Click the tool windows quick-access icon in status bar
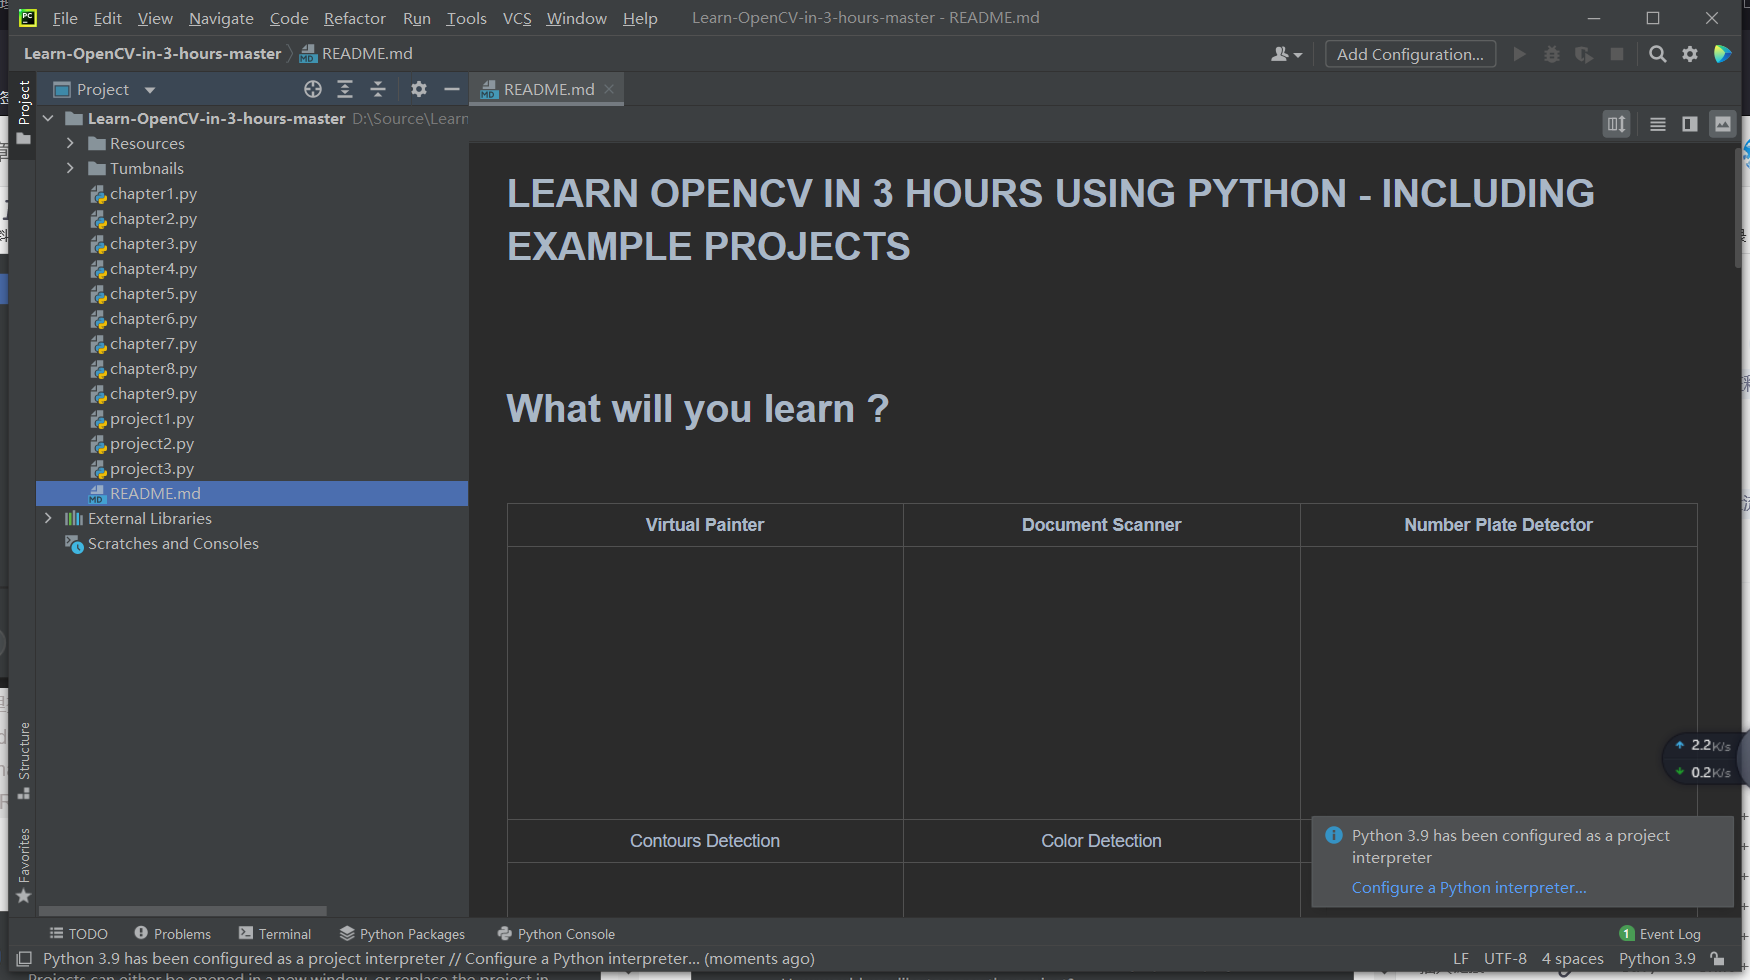Screen dimensions: 1750x980 pos(24,958)
